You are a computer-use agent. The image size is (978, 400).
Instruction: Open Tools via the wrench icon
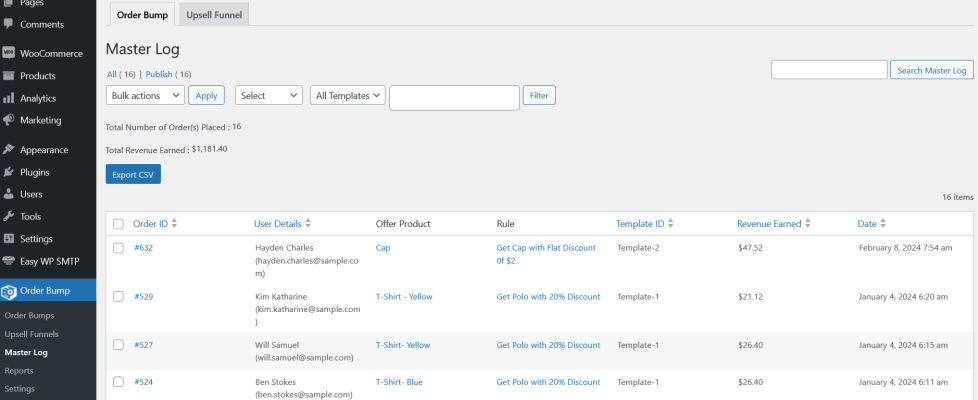(9, 216)
